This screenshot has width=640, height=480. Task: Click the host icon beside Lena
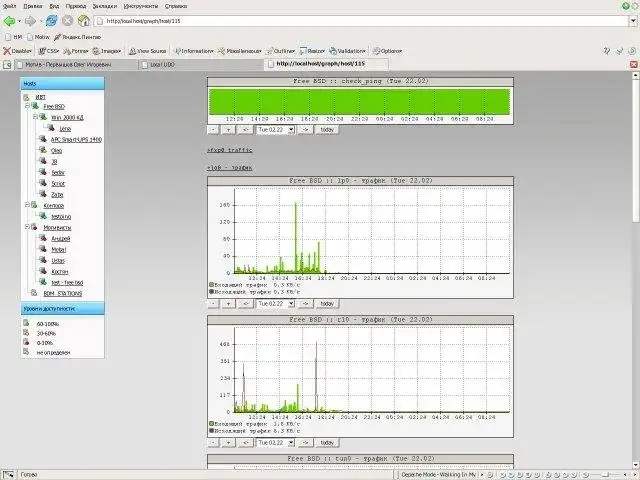point(51,128)
